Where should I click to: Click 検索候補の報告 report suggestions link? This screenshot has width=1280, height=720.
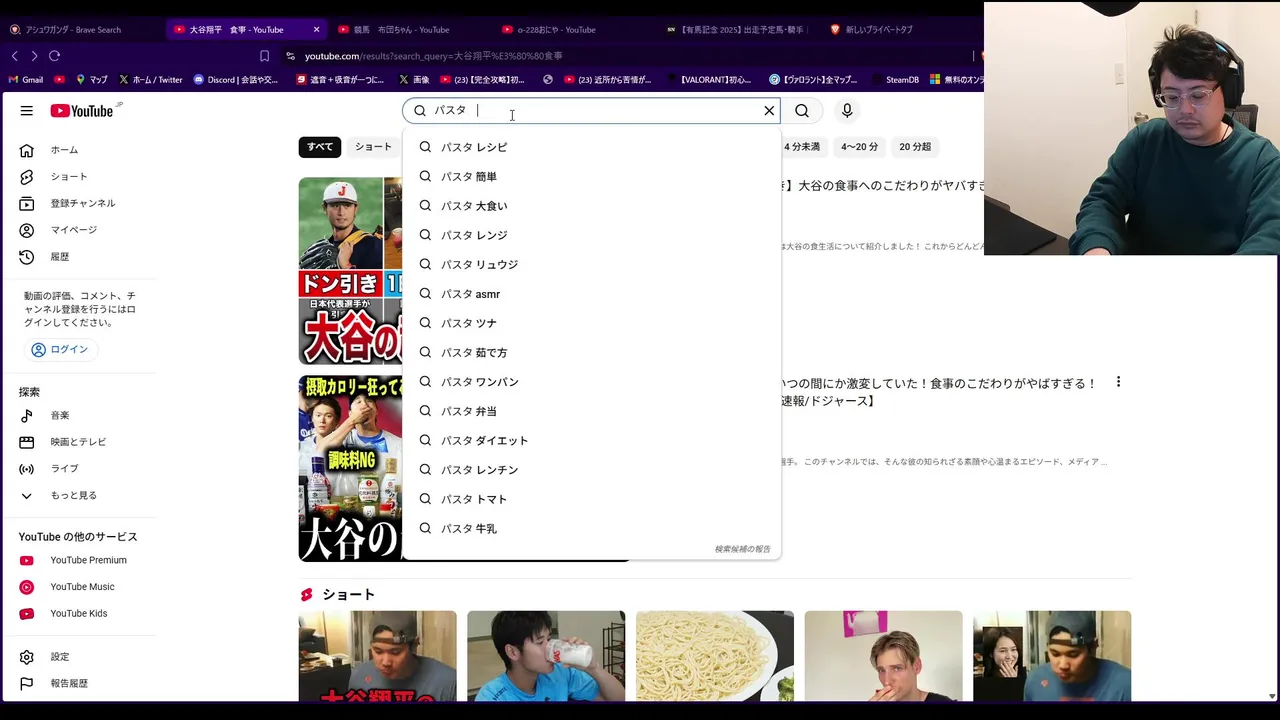742,549
